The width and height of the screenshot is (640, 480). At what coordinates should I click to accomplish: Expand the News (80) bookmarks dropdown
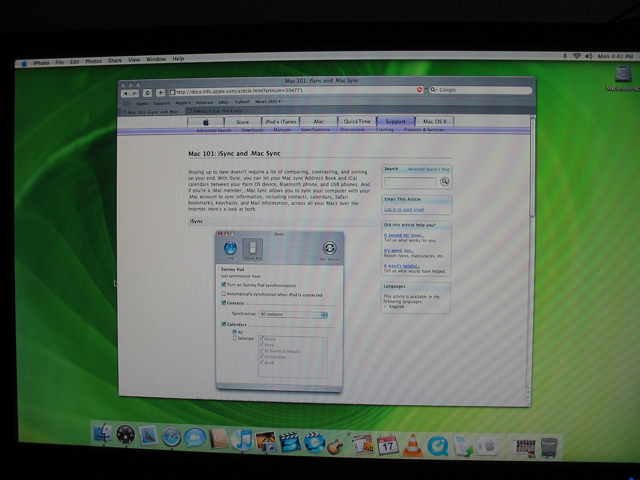[x=268, y=102]
